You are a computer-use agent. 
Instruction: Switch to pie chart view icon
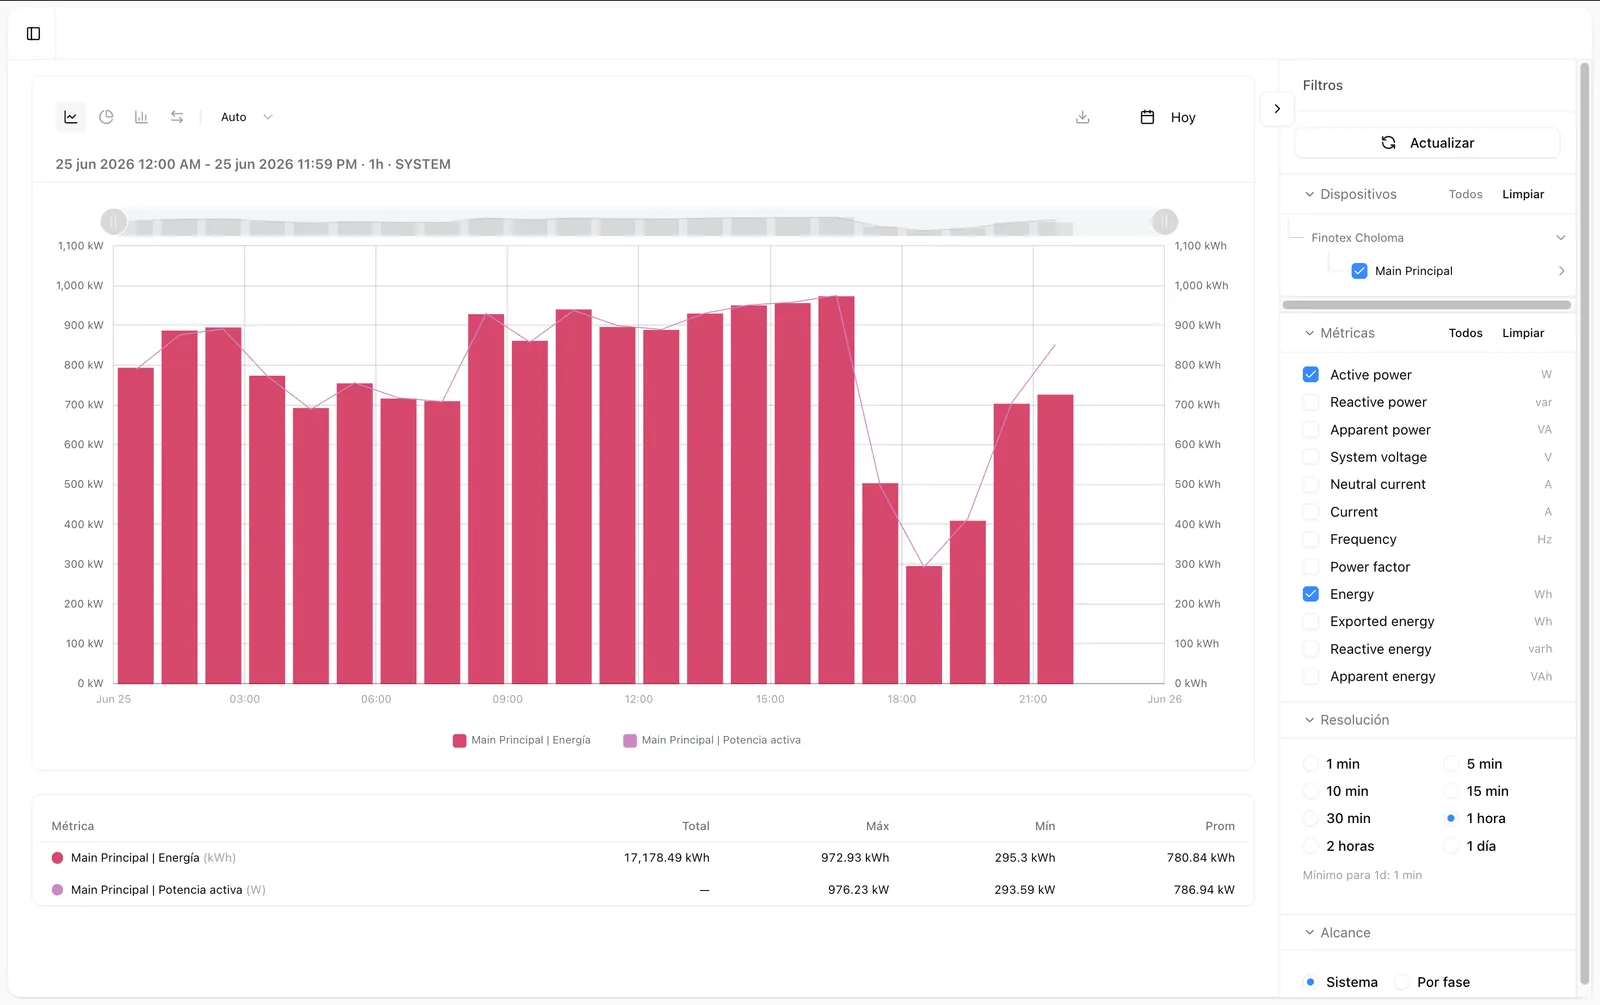(106, 117)
